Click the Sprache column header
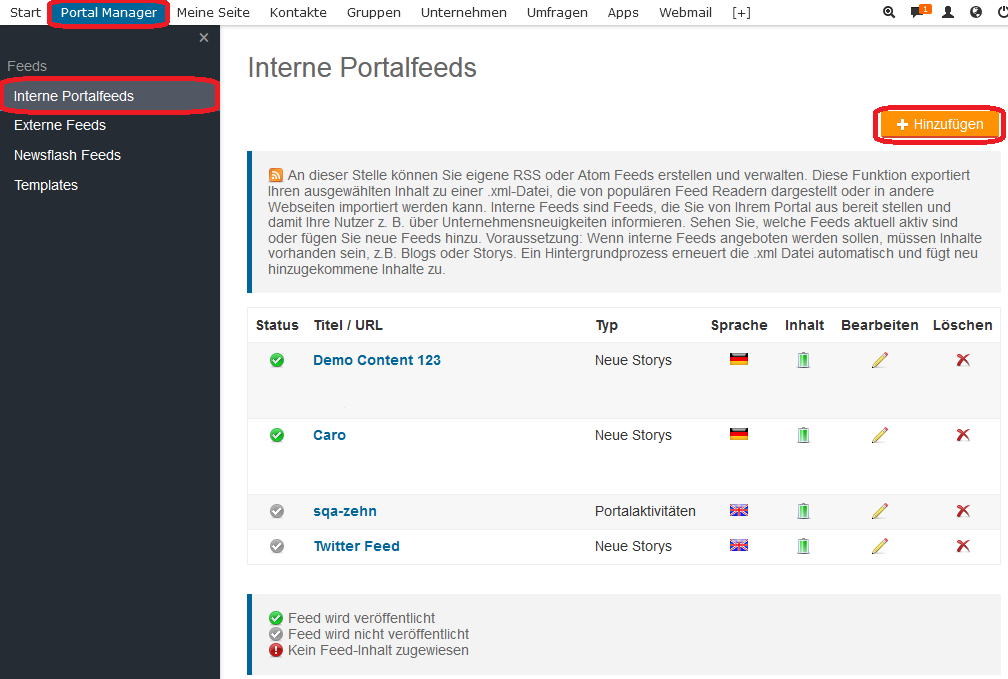This screenshot has height=679, width=1008. point(739,325)
